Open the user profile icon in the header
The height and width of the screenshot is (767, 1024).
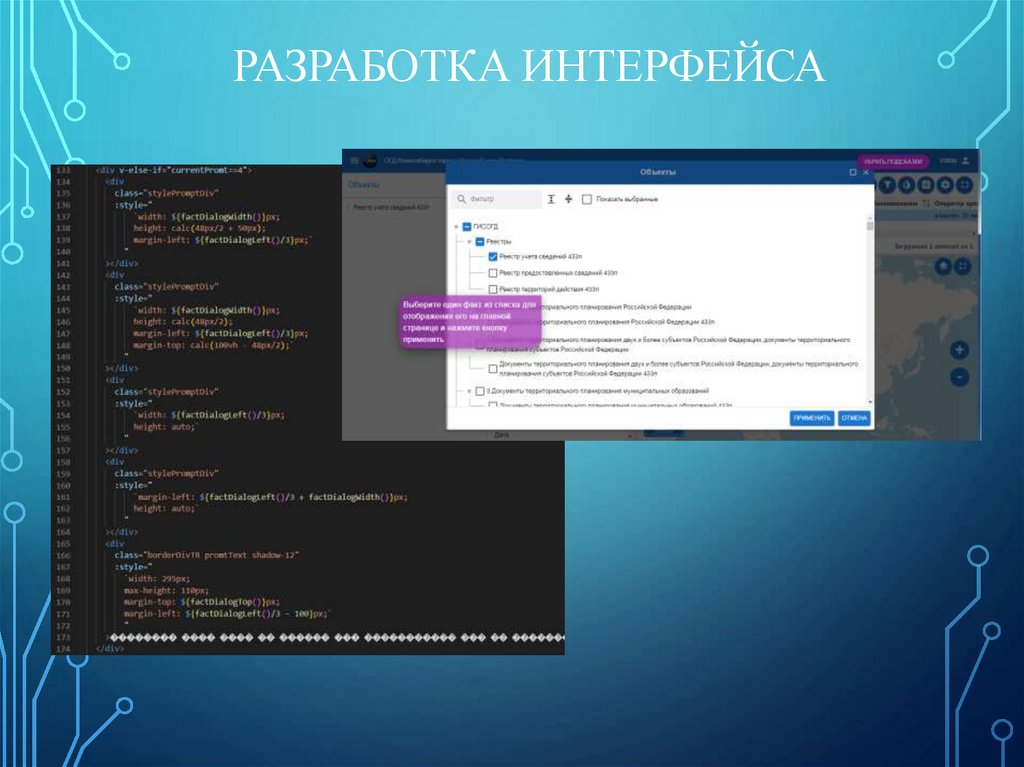[x=965, y=161]
